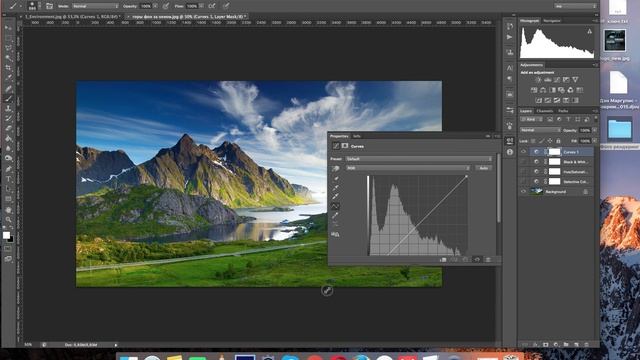Image resolution: width=640 pixels, height=360 pixels.
Task: Click the Properties panel scrollbar
Action: (498, 189)
